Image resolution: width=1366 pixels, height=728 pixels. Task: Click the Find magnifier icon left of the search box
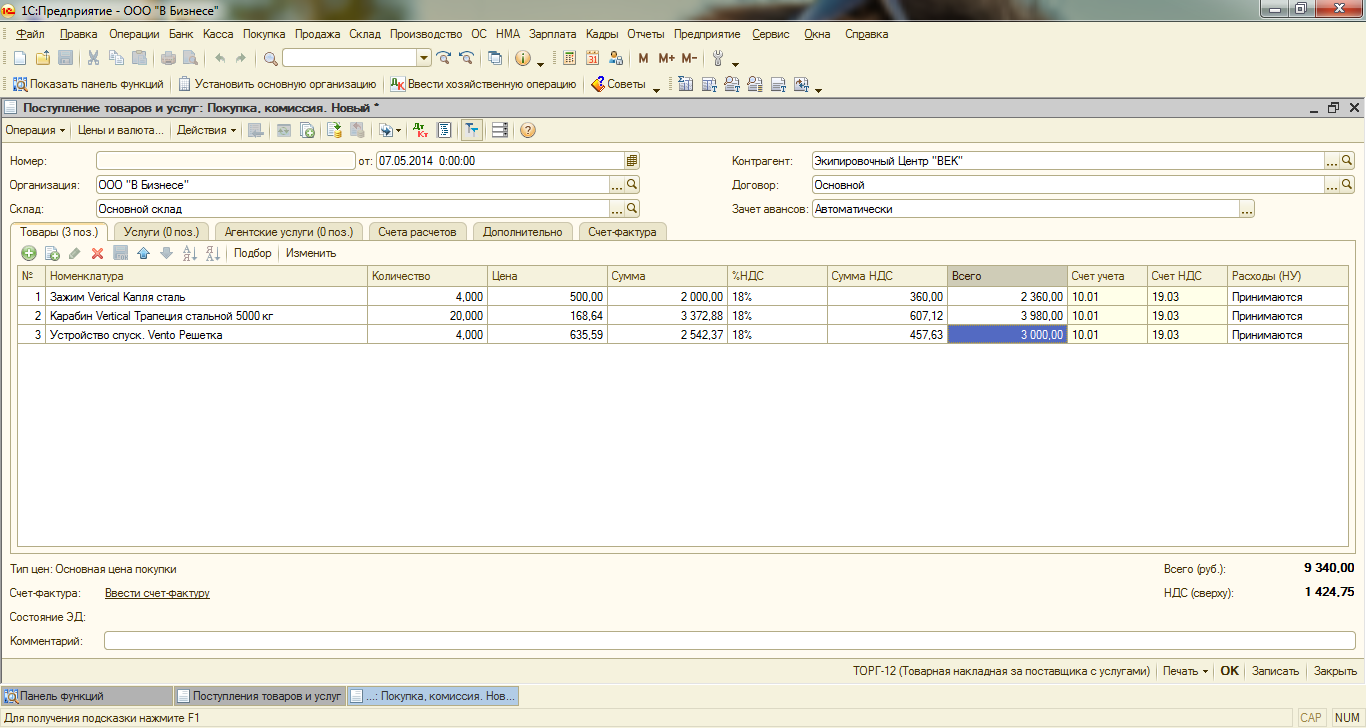271,58
